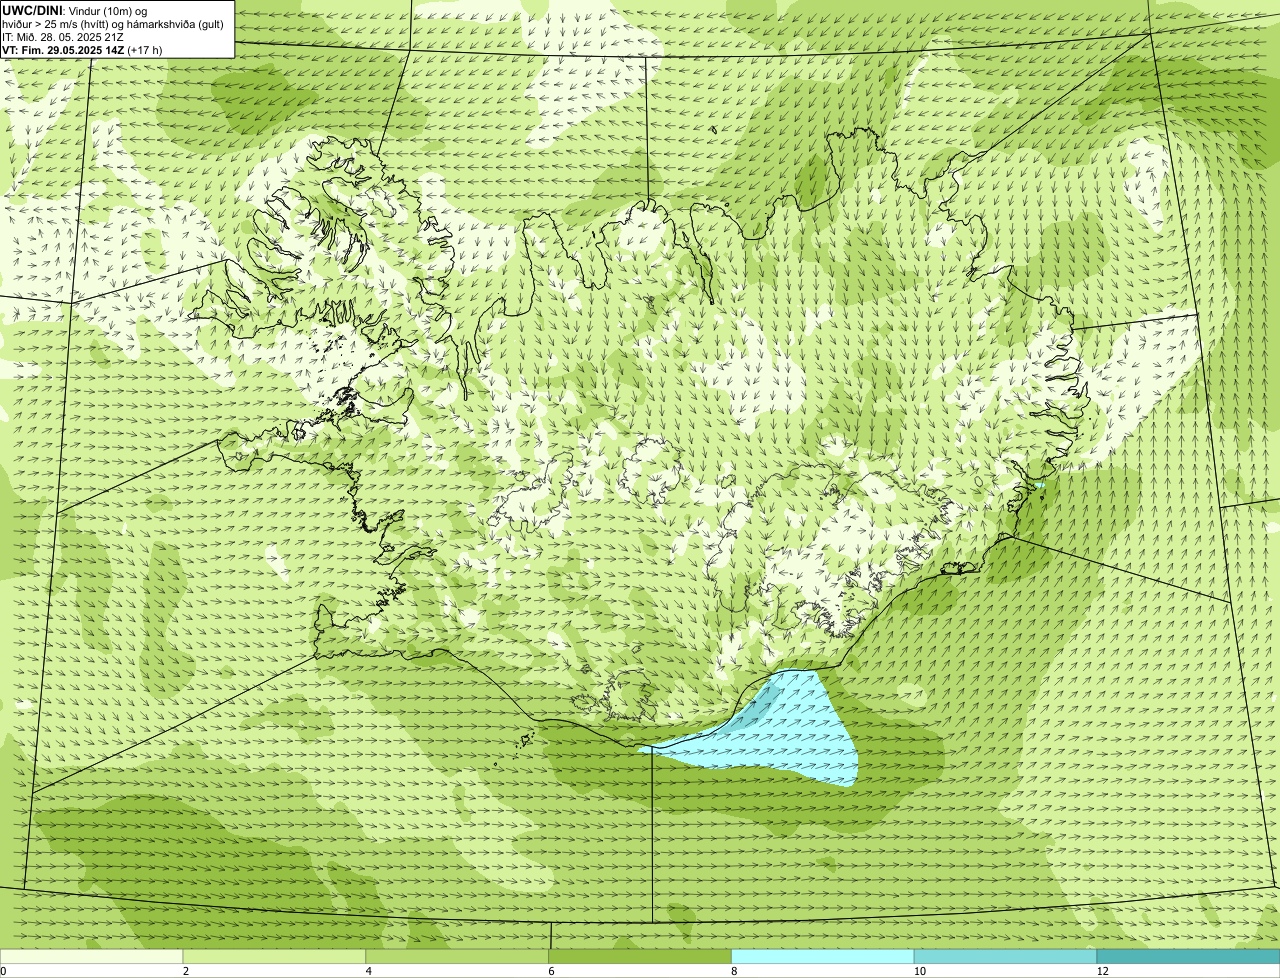Screen dimensions: 1280x978
Task: Select the turquoise 10–12 color bar segment
Action: pos(1005,956)
